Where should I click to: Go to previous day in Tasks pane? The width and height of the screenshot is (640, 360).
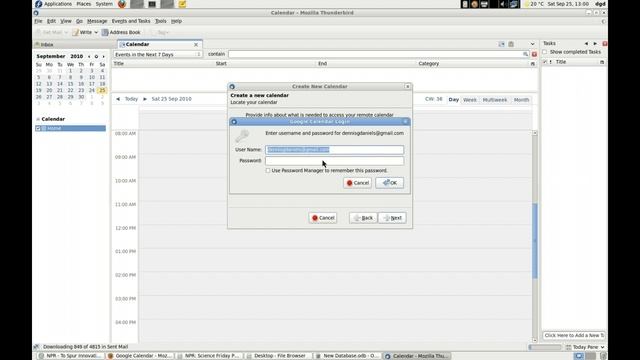coord(586,43)
